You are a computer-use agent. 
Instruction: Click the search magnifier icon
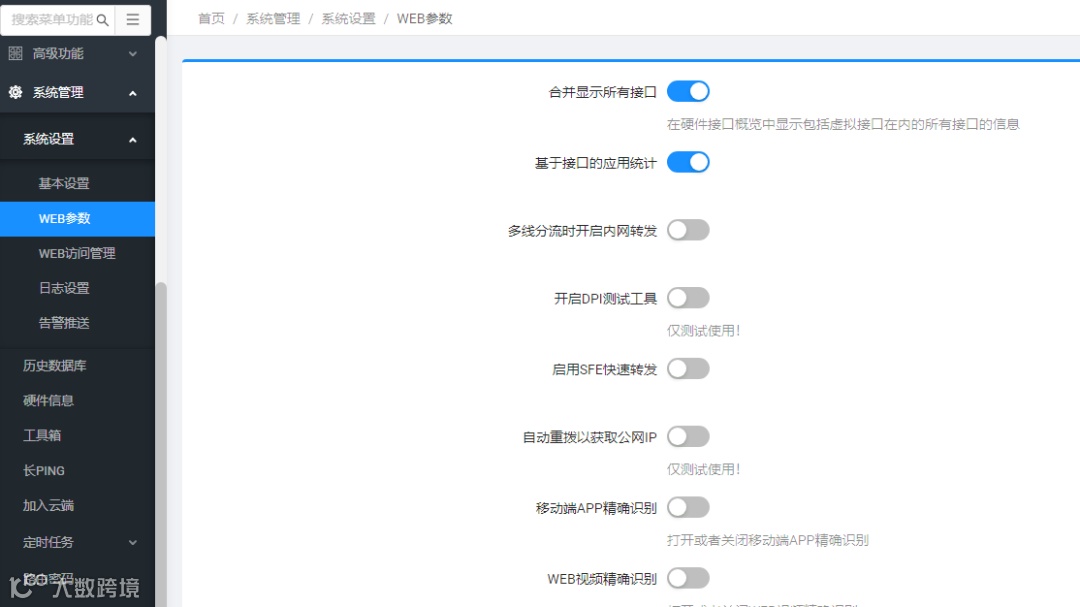click(103, 20)
